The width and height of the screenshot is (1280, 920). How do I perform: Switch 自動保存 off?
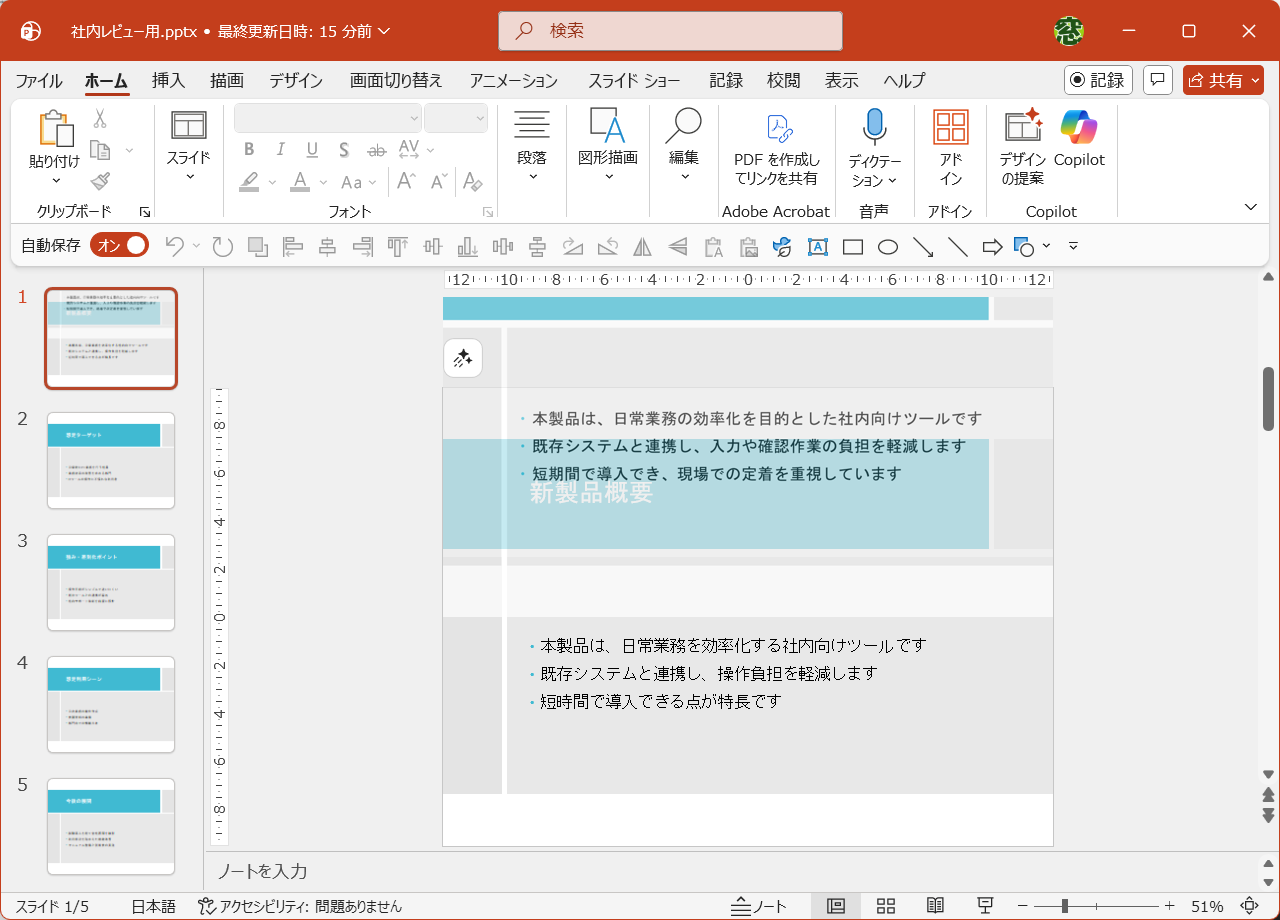(119, 243)
